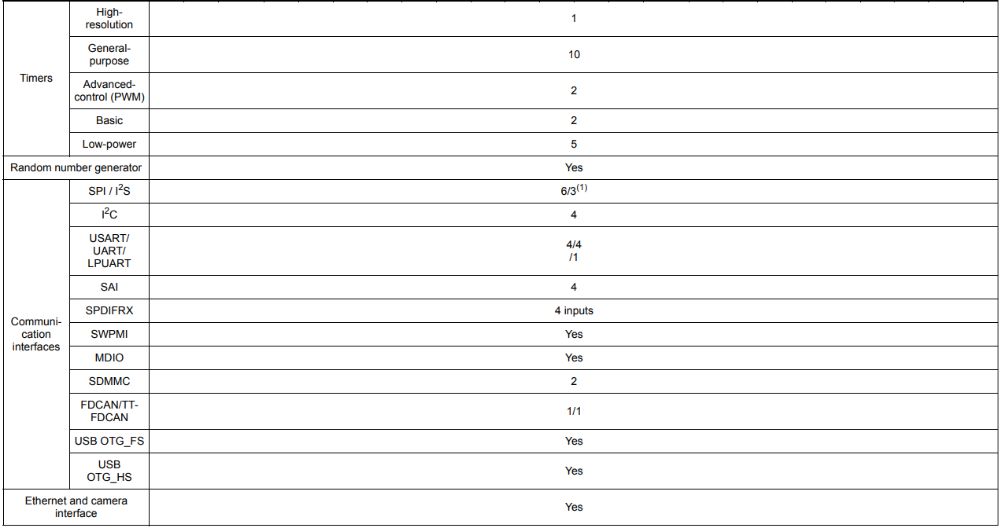Click the SWPMI label cell
The width and height of the screenshot is (1000, 528).
109,334
